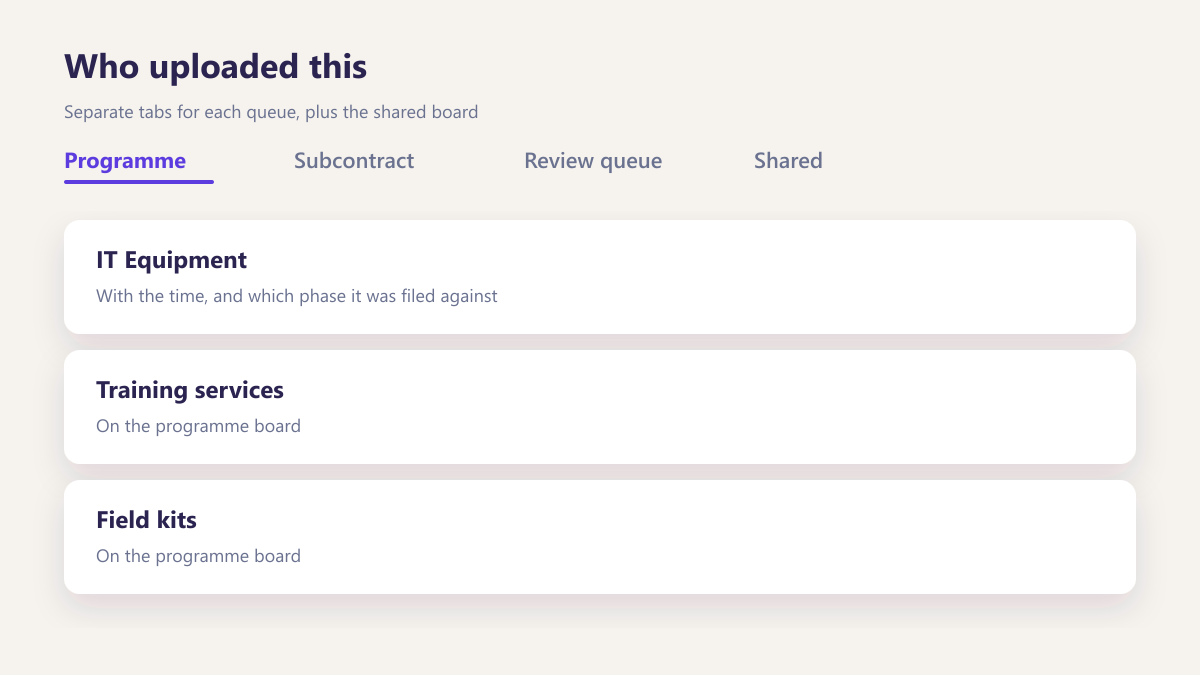Click the active Programme tab
1200x675 pixels.
coord(125,161)
